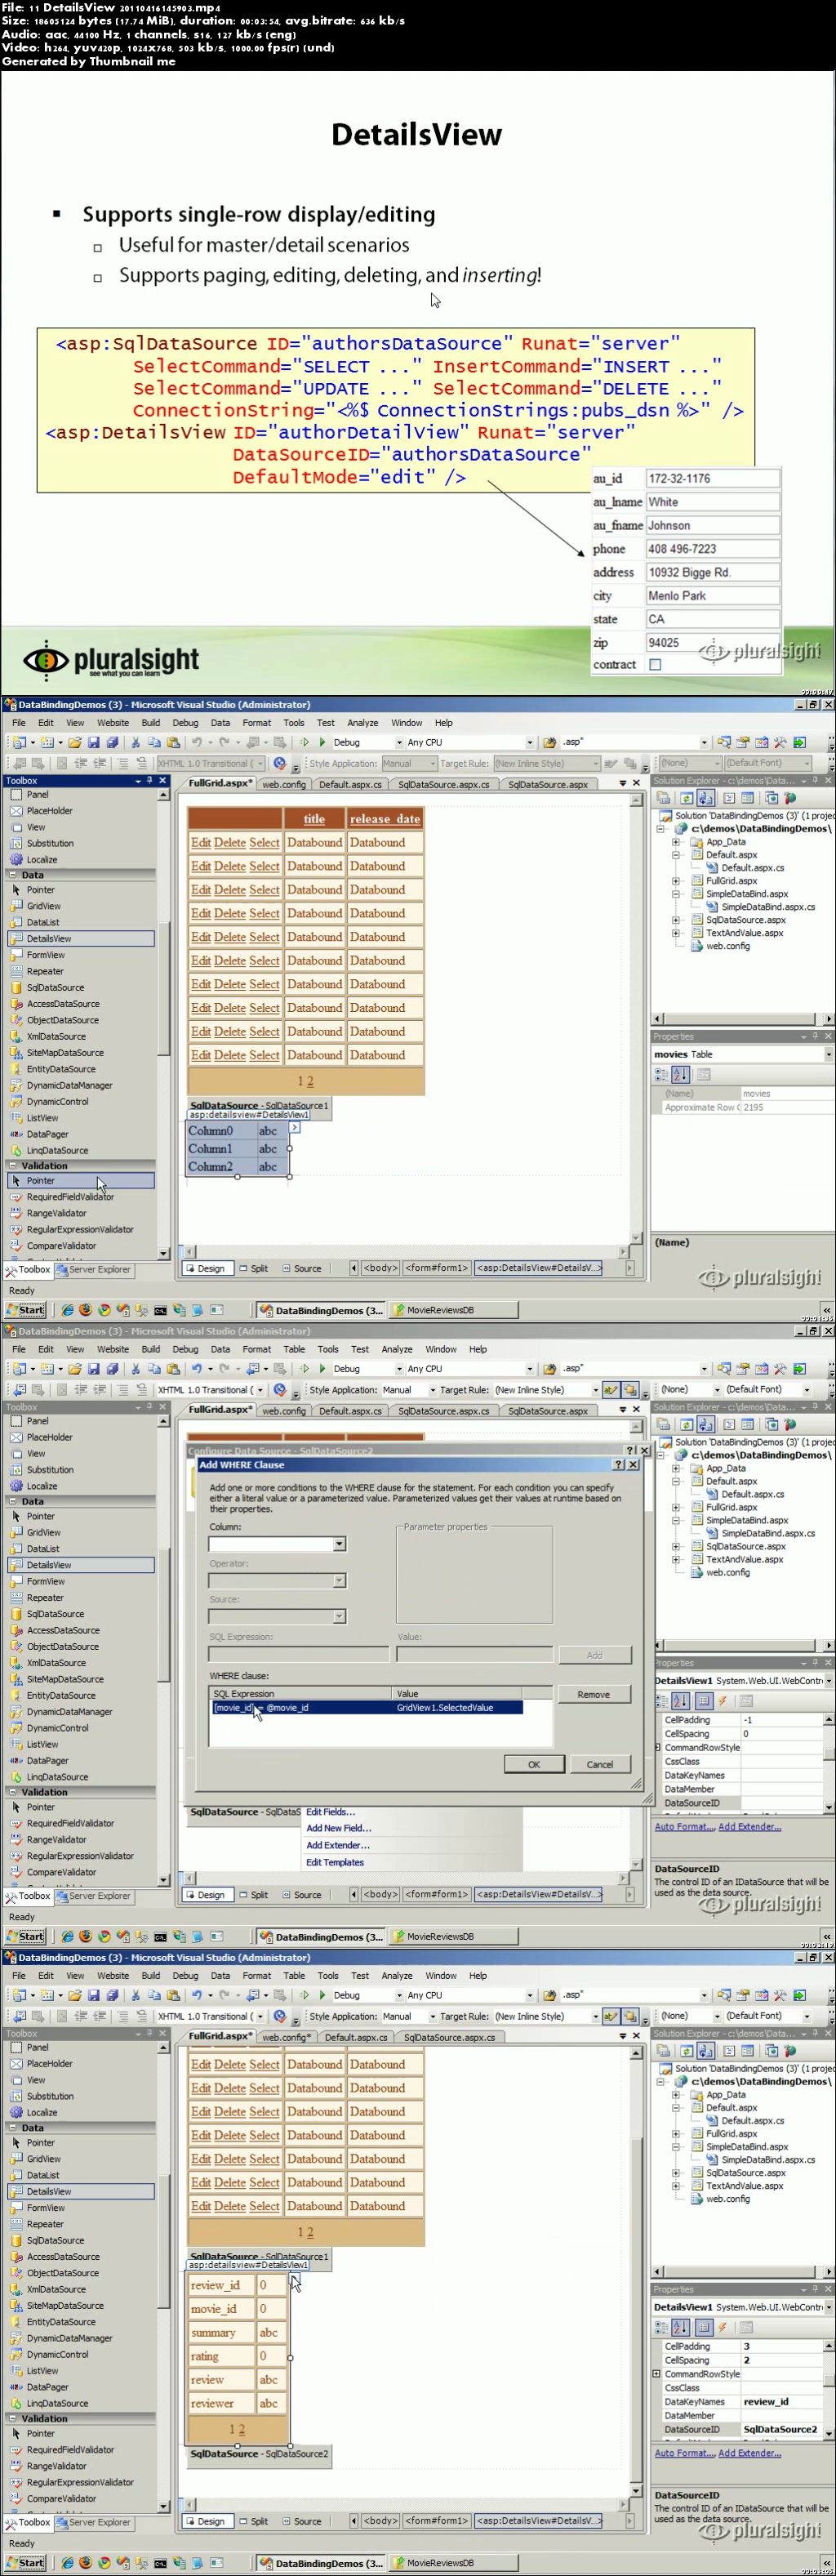Open Column dropdown in Add WHERE Clause dialog

click(339, 1543)
